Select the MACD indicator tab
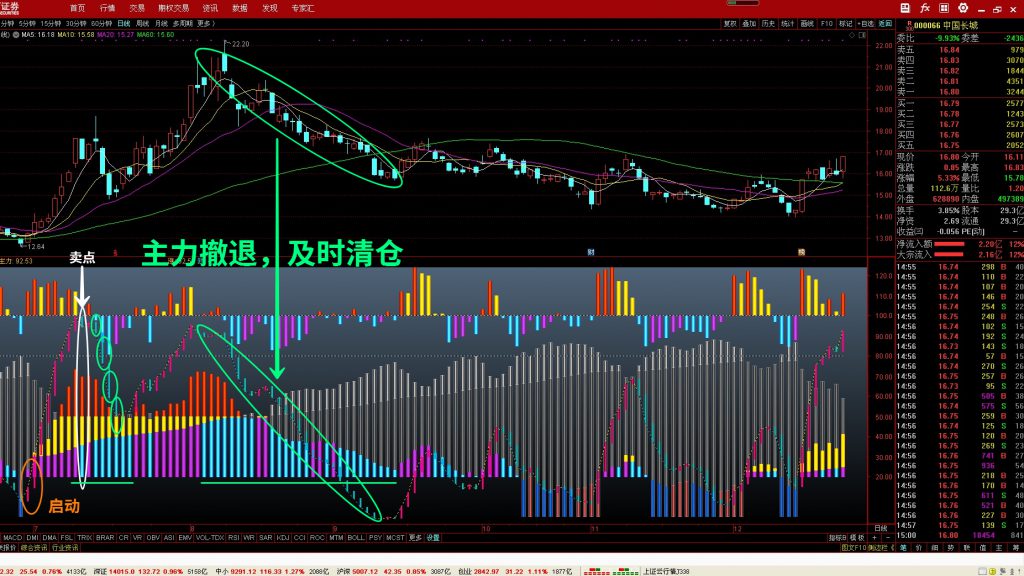 tap(11, 536)
